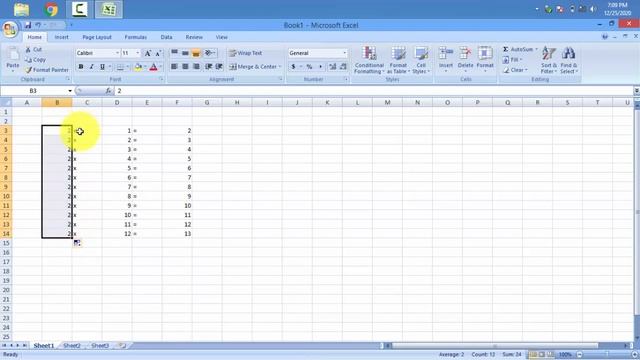Apply percent style
This screenshot has width=640, height=360.
[309, 67]
